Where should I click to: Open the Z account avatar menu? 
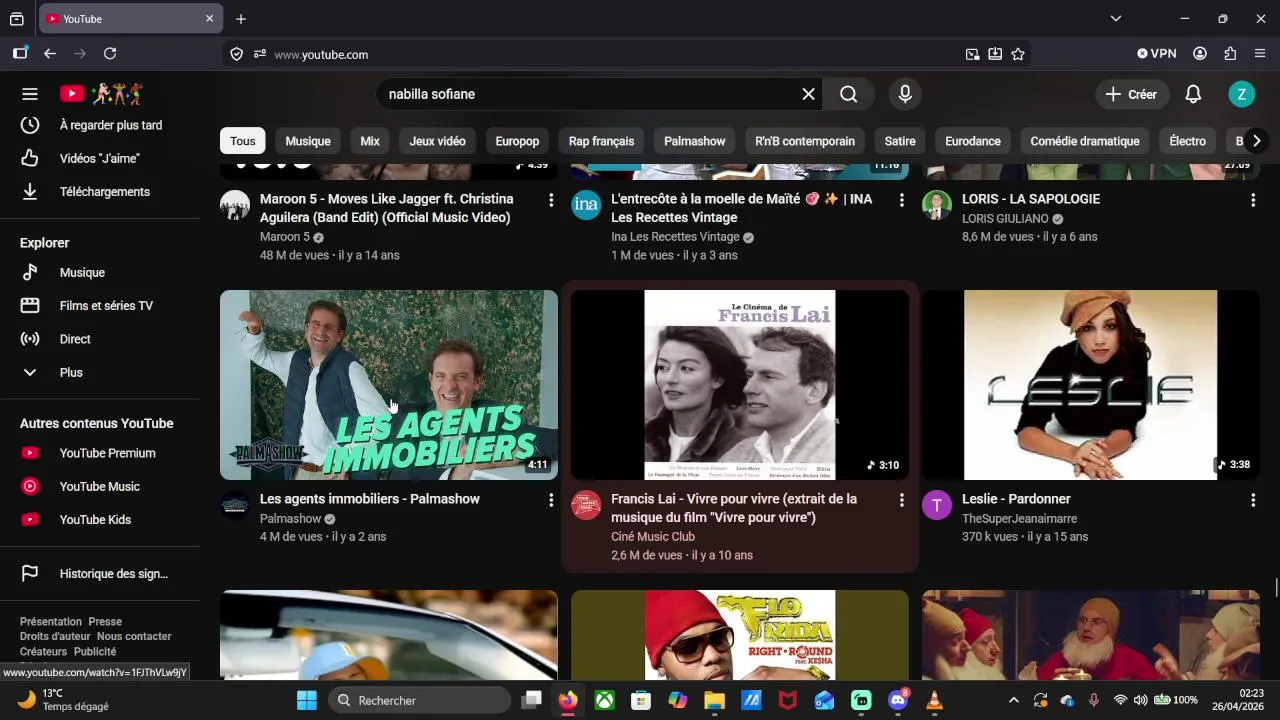(x=1241, y=94)
